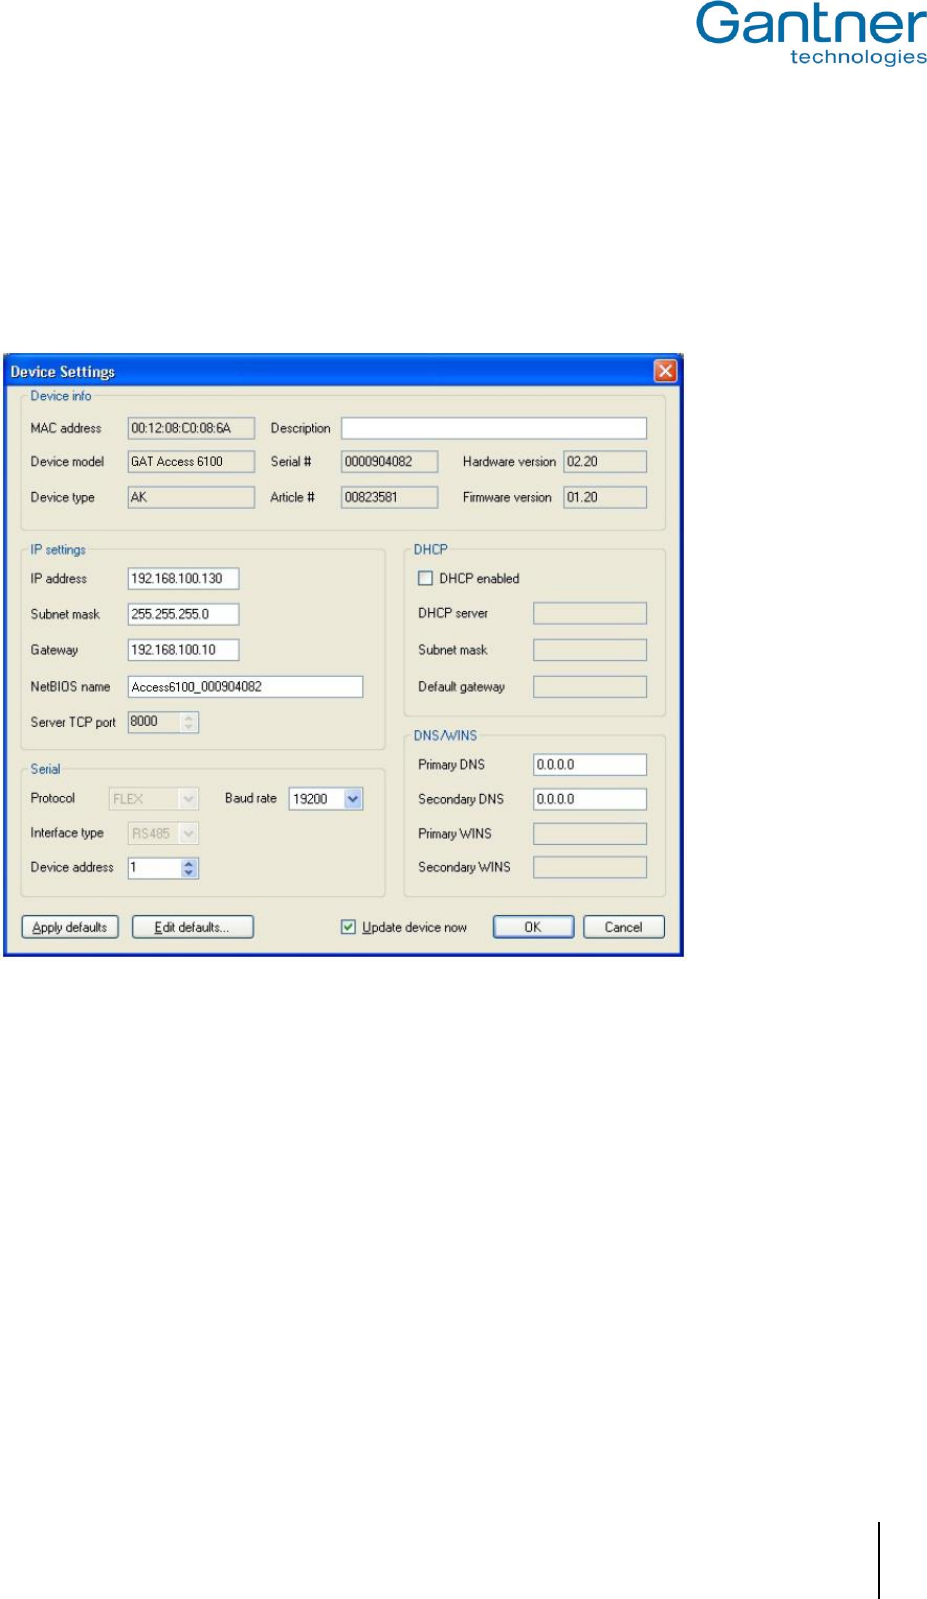Click the DHCP group label
This screenshot has width=927, height=1599.
(431, 550)
